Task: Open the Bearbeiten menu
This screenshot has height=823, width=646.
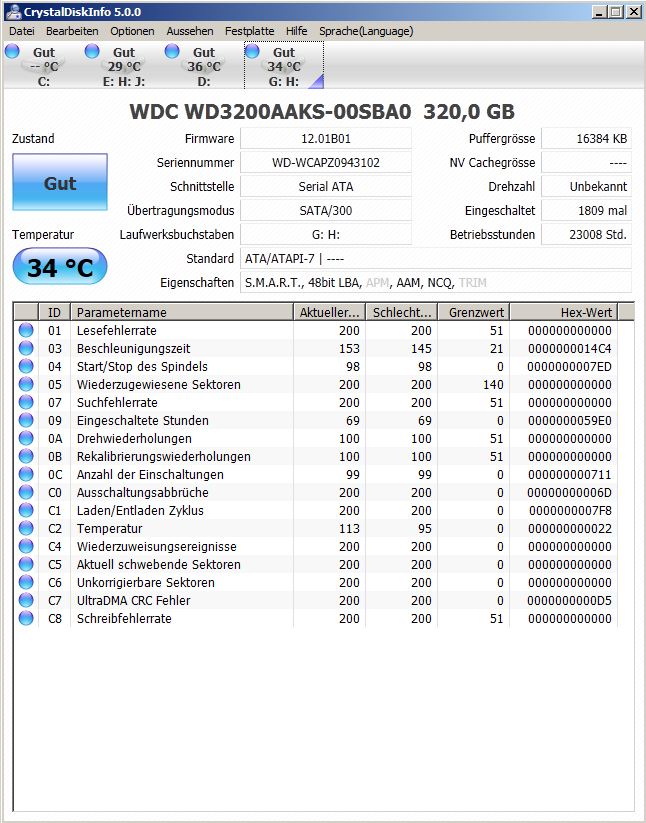Action: 72,31
